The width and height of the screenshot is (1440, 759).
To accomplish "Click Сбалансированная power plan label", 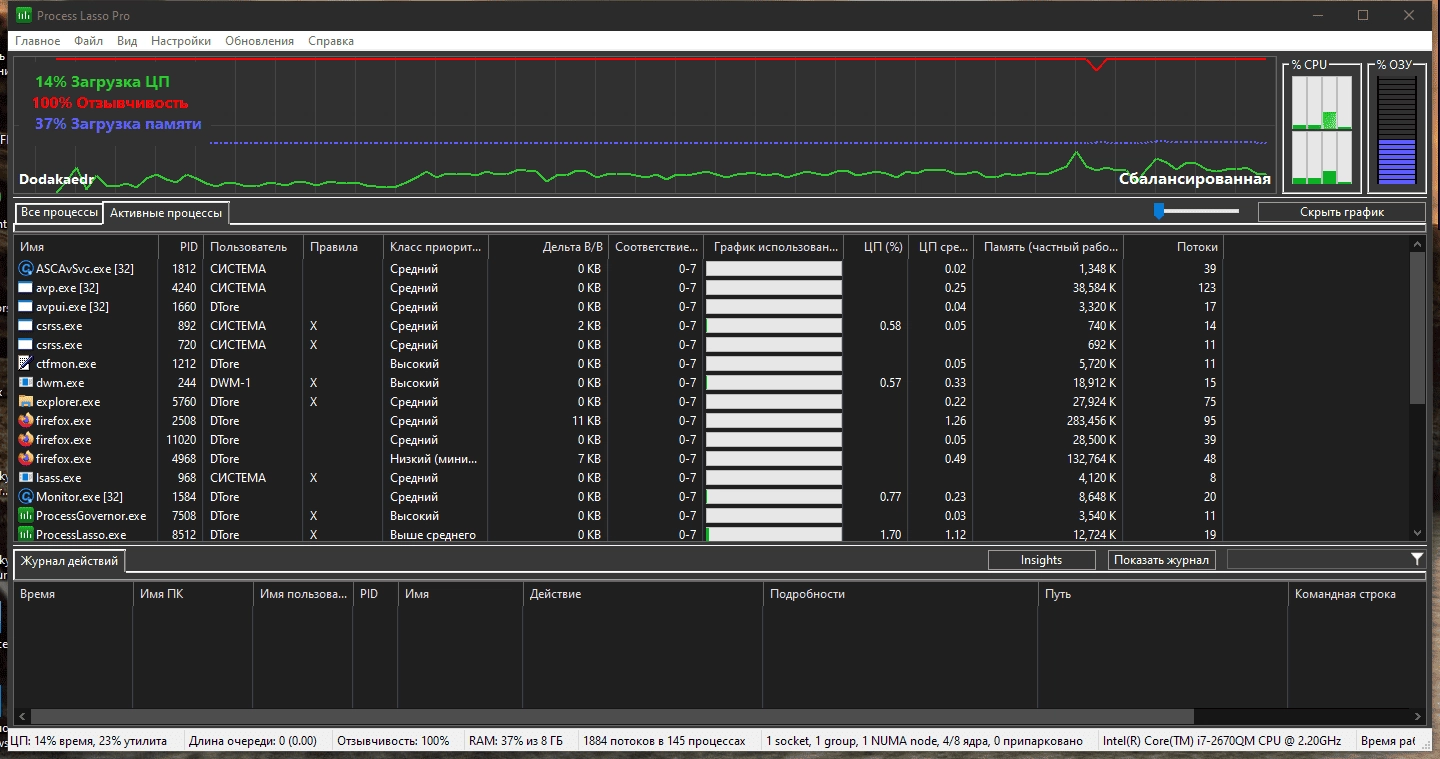I will click(x=1194, y=180).
